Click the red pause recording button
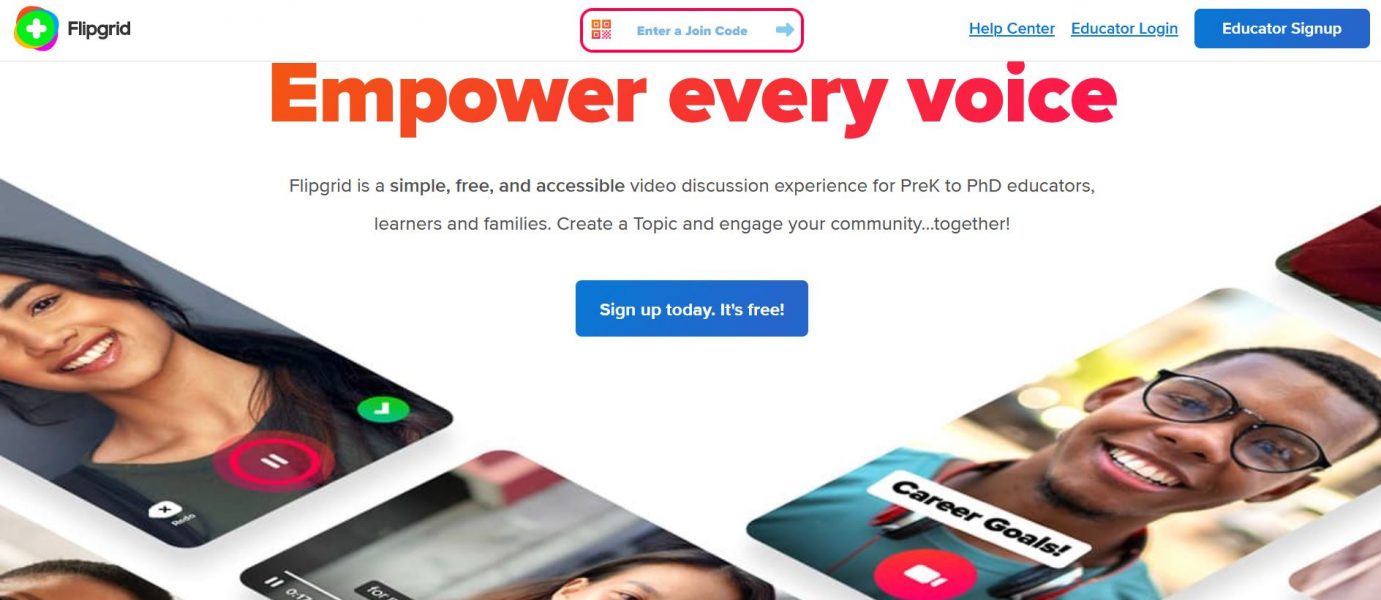Screen dimensions: 1381x600 point(275,462)
